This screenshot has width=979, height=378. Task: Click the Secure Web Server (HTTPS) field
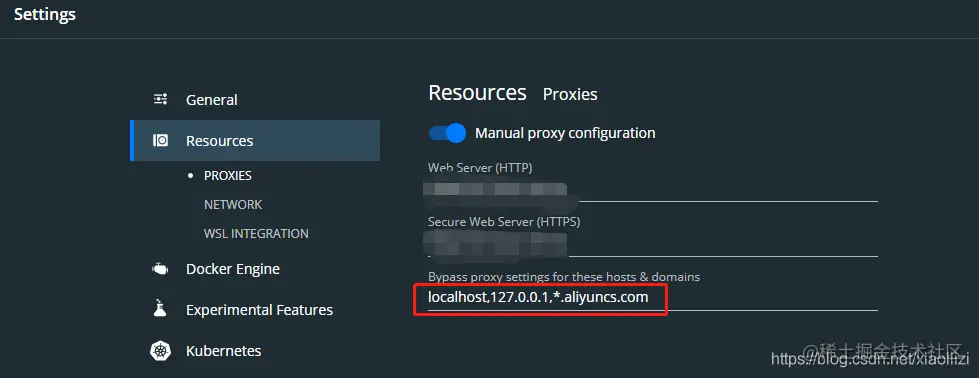point(652,244)
